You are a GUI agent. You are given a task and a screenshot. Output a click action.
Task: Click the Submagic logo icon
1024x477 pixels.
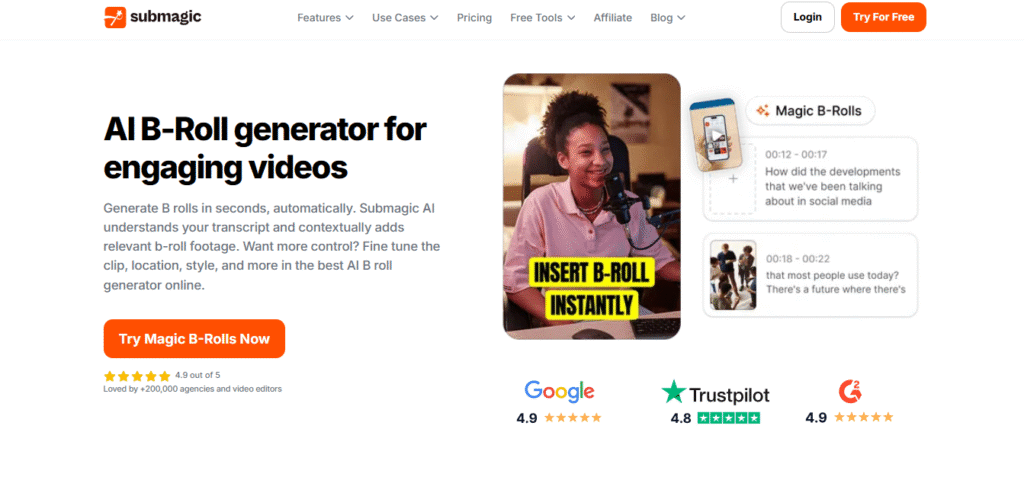[115, 18]
